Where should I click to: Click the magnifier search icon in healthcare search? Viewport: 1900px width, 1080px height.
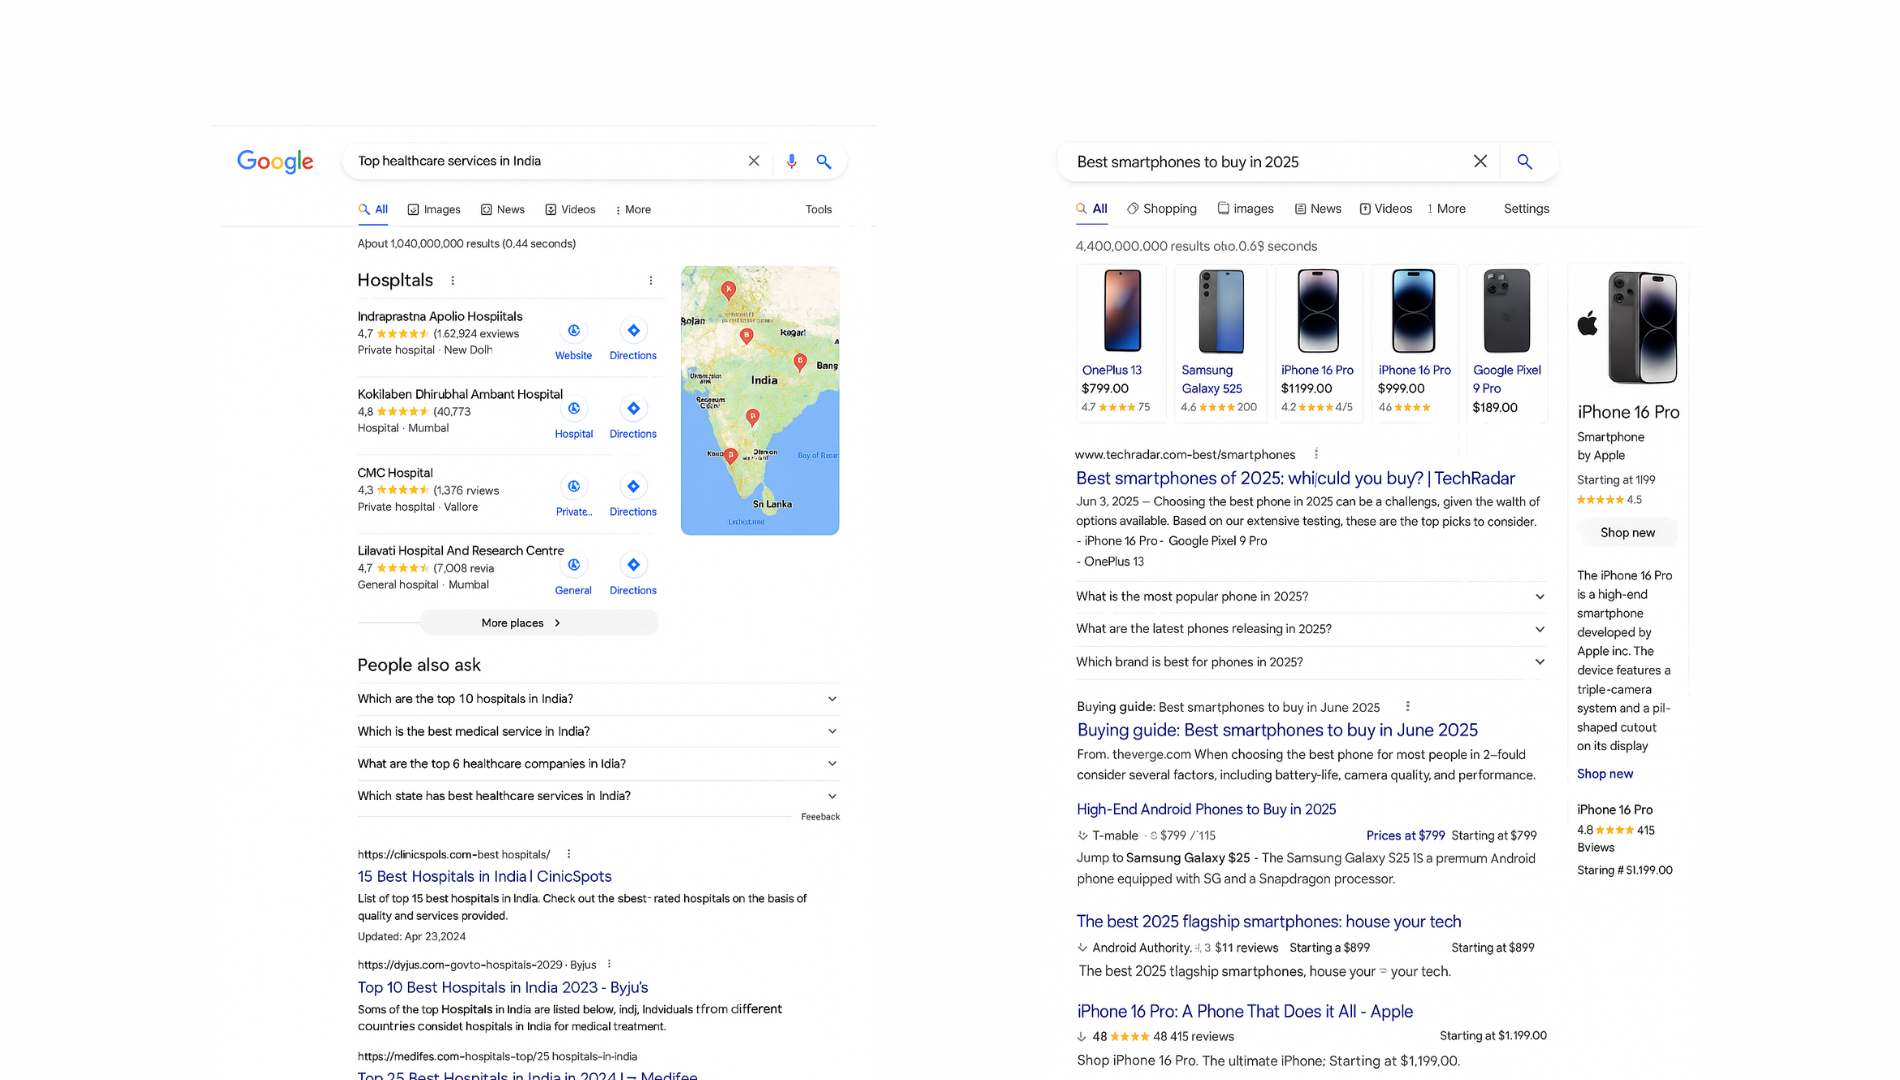[x=824, y=161]
